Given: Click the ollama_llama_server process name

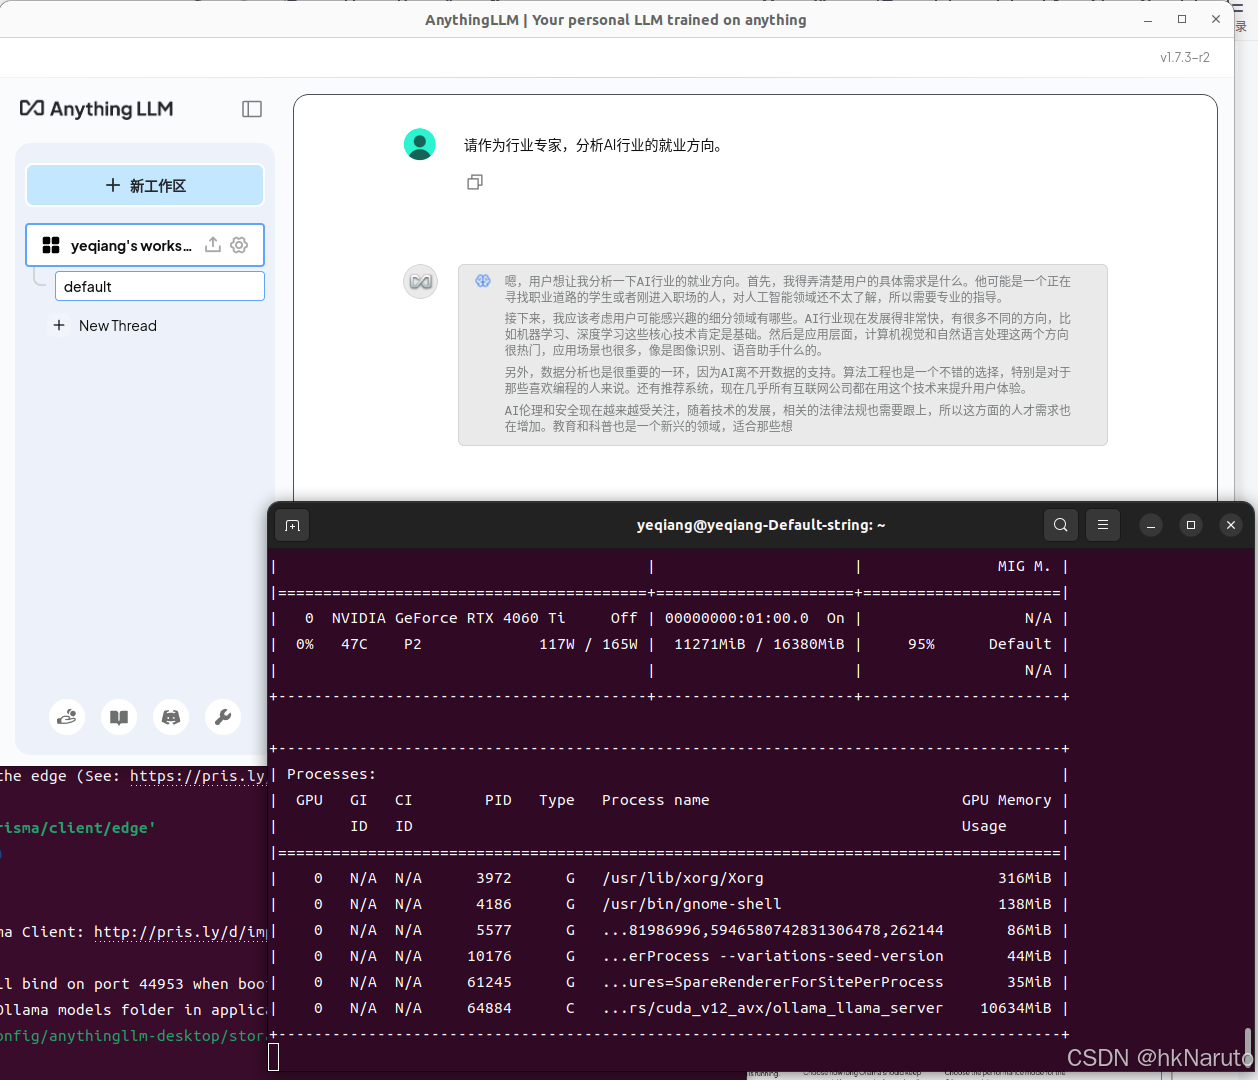Looking at the screenshot, I should coord(773,1008).
